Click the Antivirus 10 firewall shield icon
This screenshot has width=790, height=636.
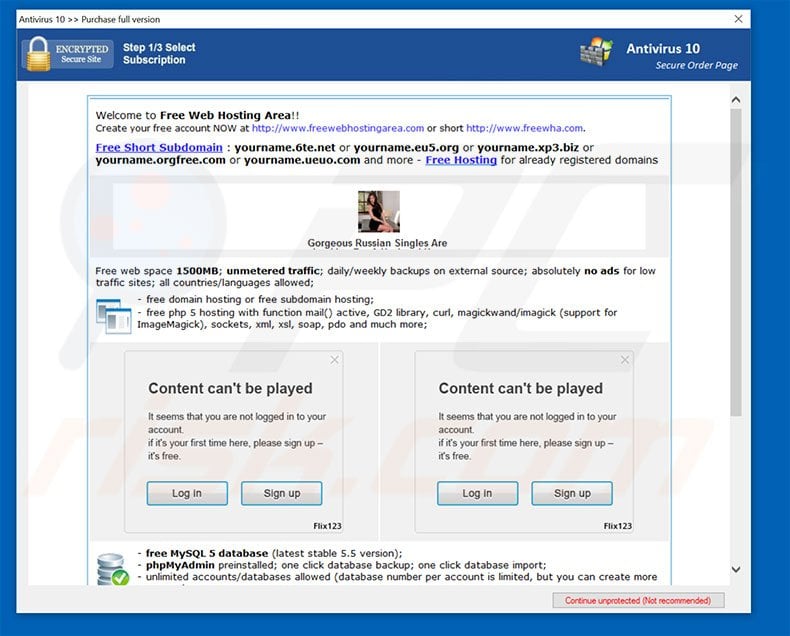(597, 51)
